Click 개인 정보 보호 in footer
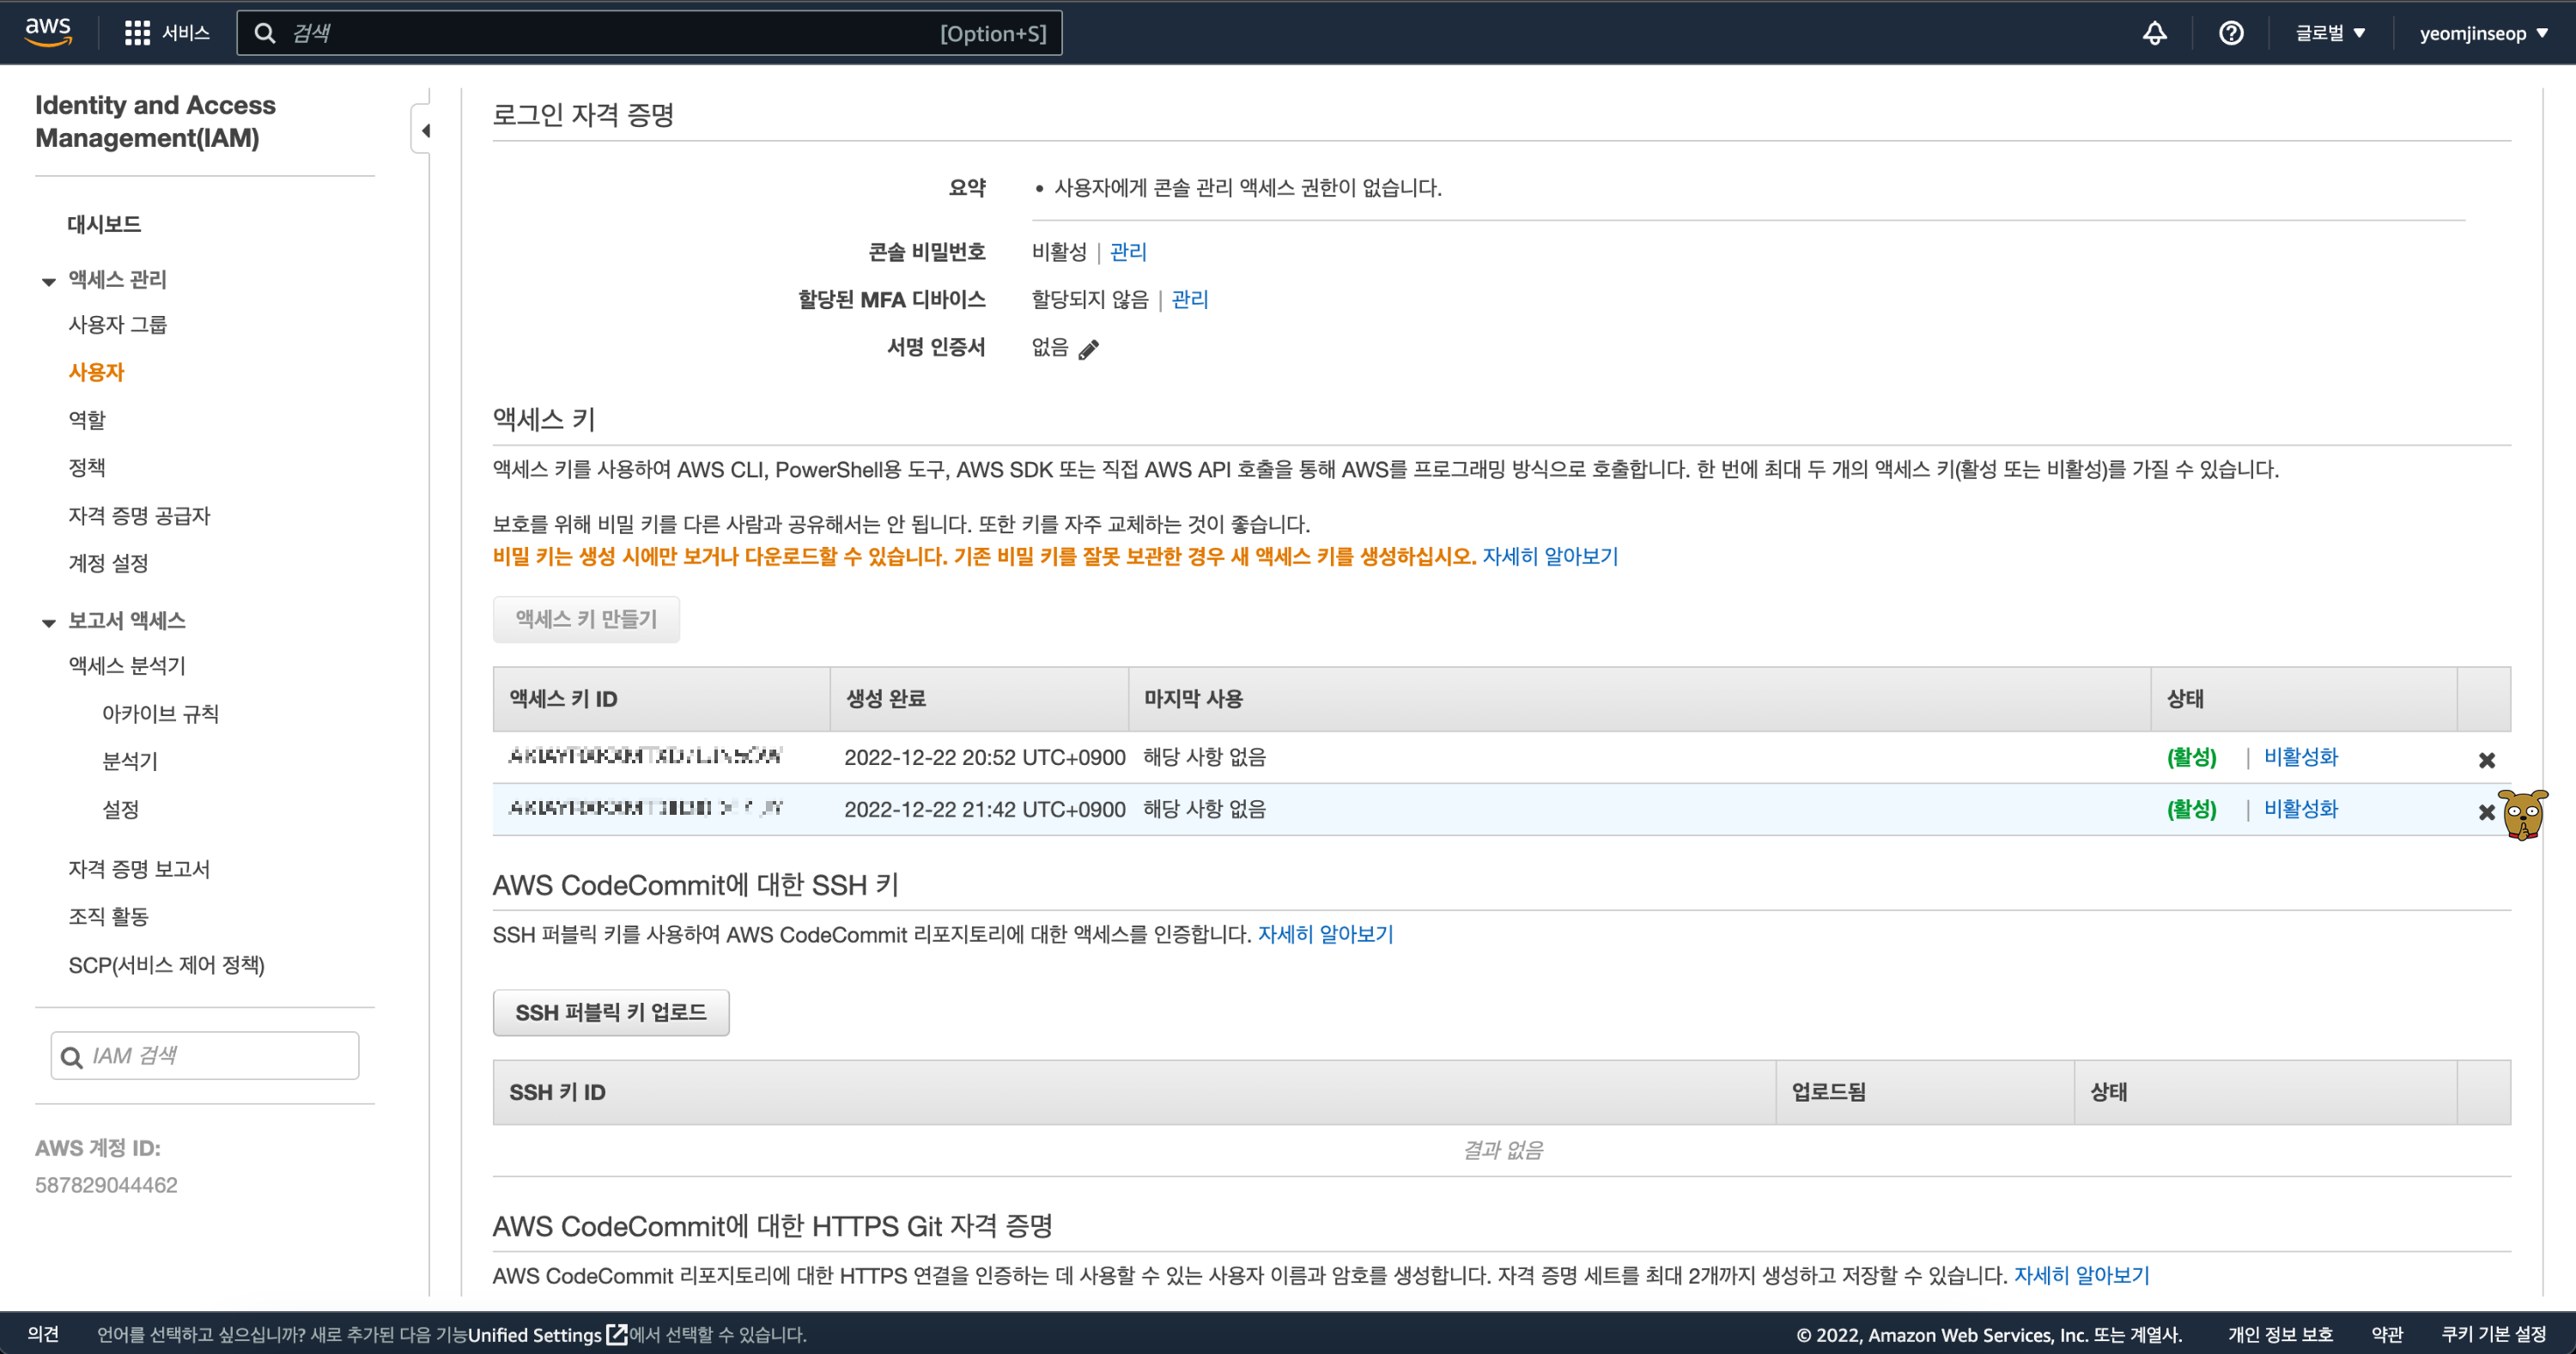Image resolution: width=2576 pixels, height=1354 pixels. coord(2280,1334)
